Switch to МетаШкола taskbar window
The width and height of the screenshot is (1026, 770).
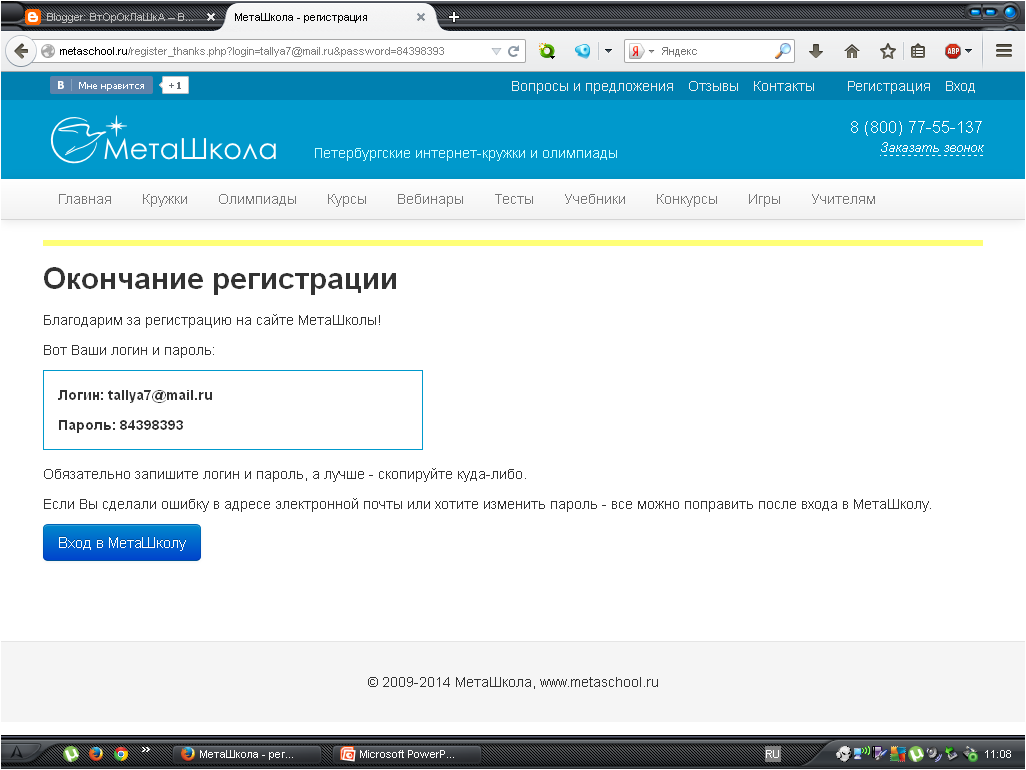(x=249, y=754)
